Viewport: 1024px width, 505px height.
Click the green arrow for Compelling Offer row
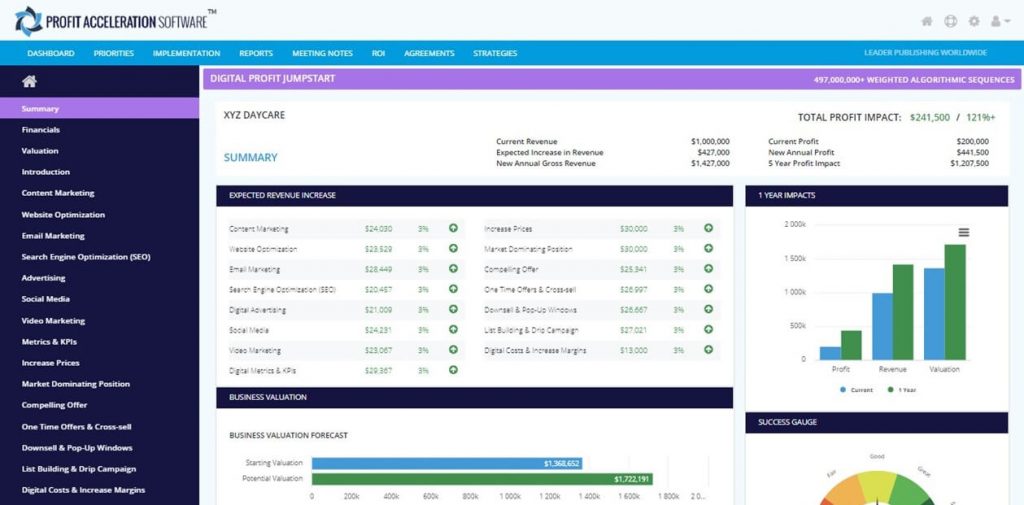point(708,269)
